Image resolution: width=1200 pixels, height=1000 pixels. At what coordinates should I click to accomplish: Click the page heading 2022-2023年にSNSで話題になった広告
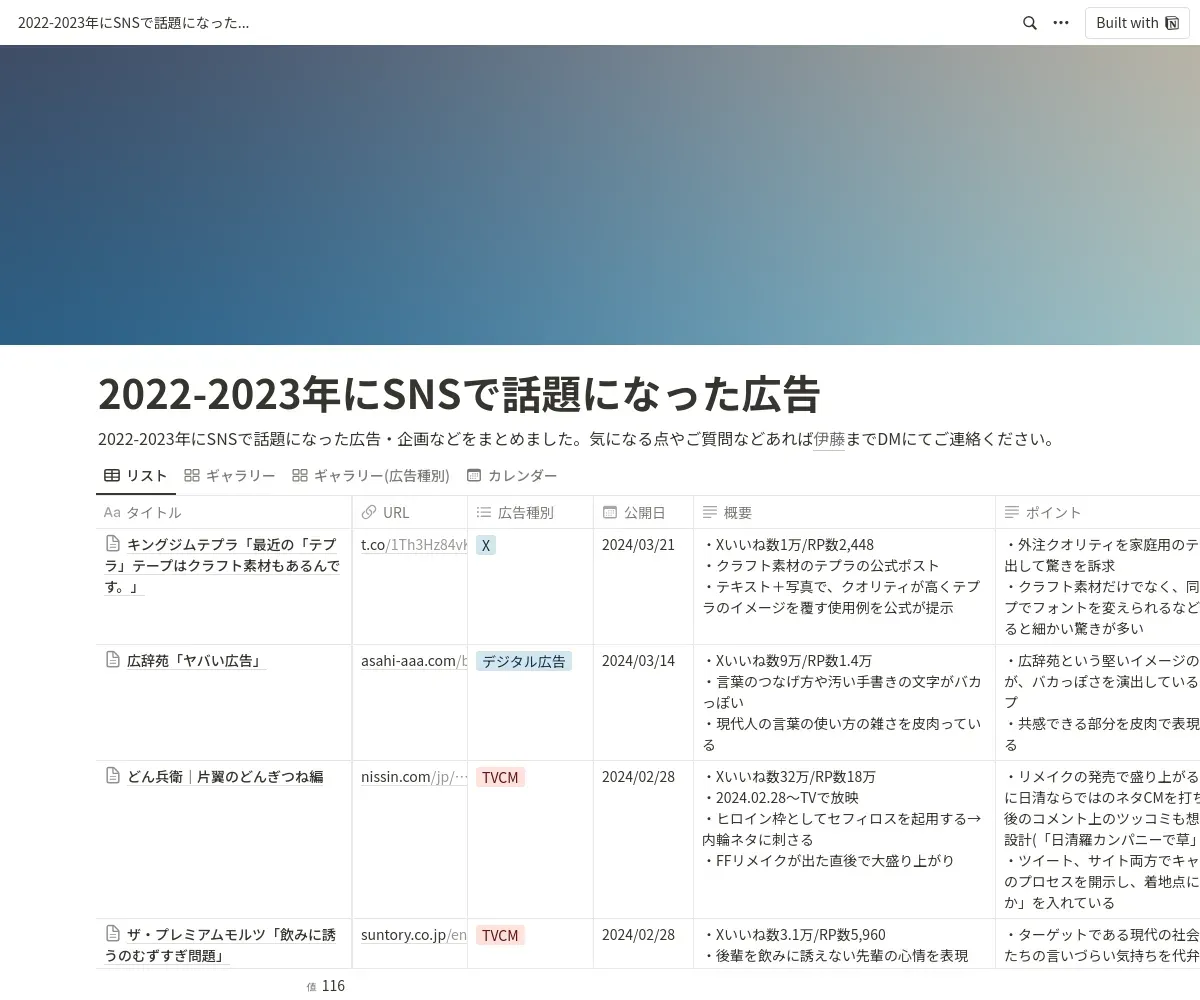point(459,395)
